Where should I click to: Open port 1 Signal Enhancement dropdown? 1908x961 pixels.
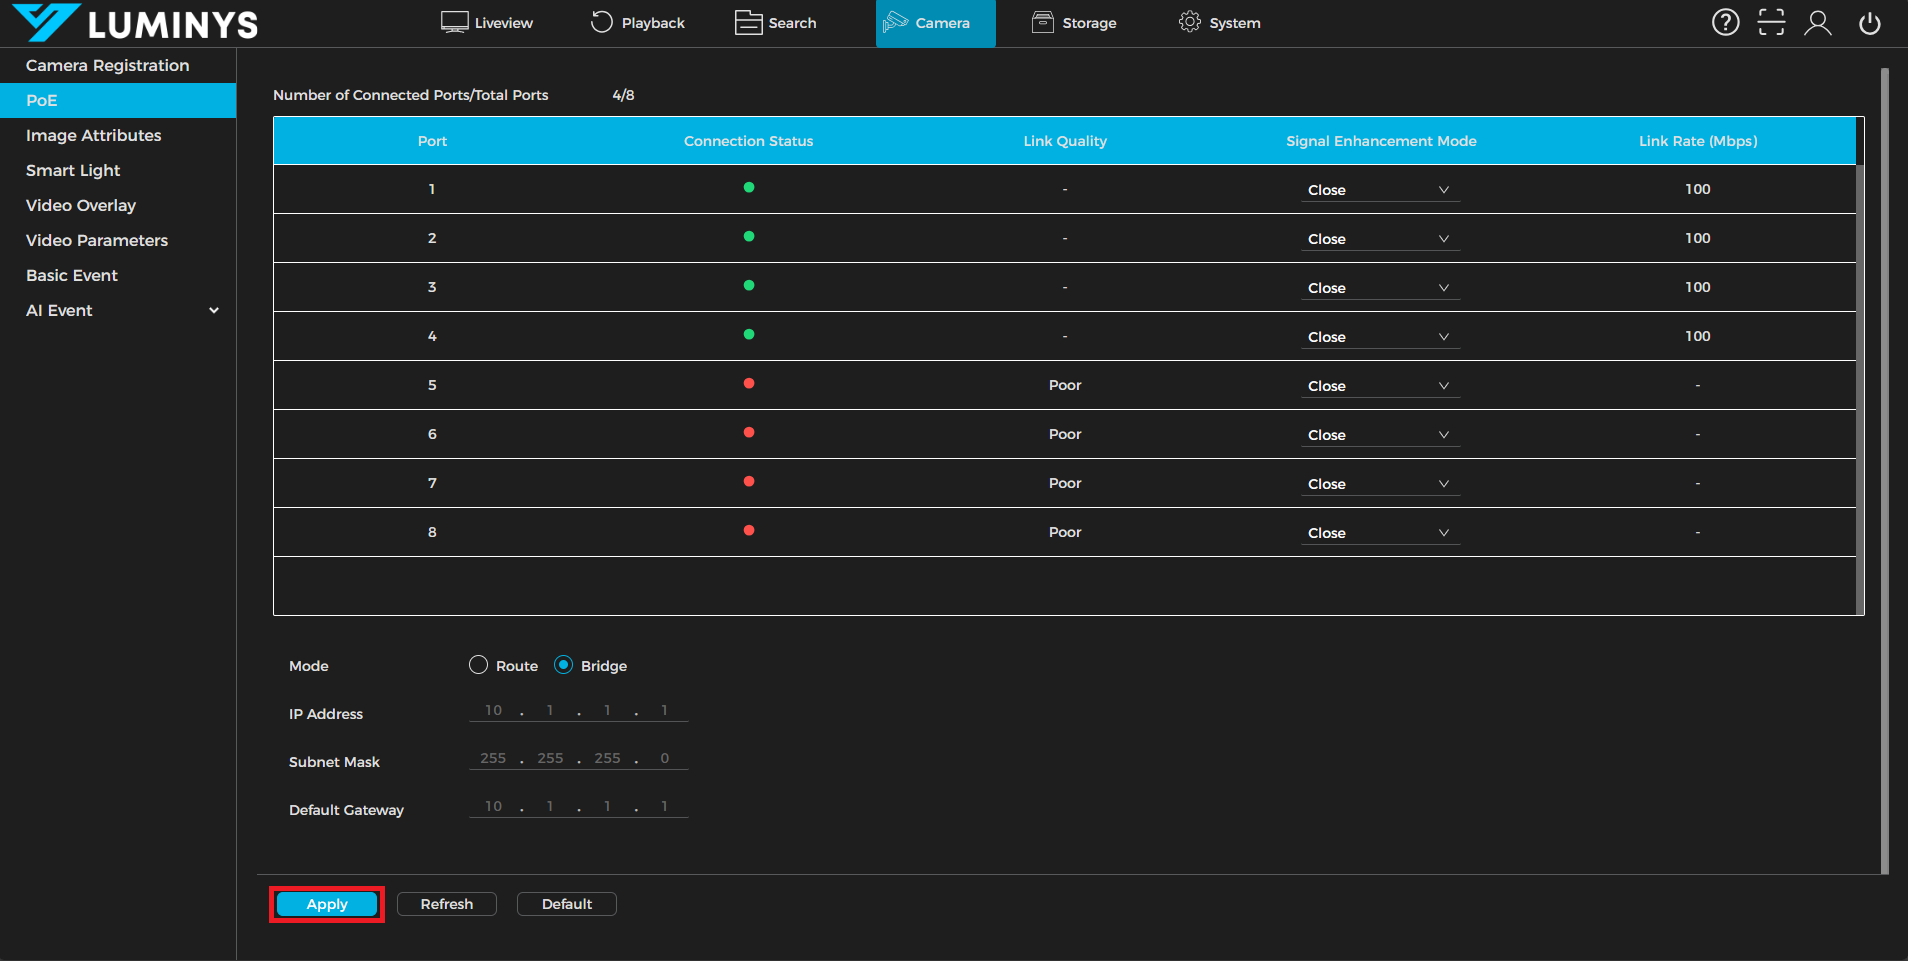pos(1379,190)
